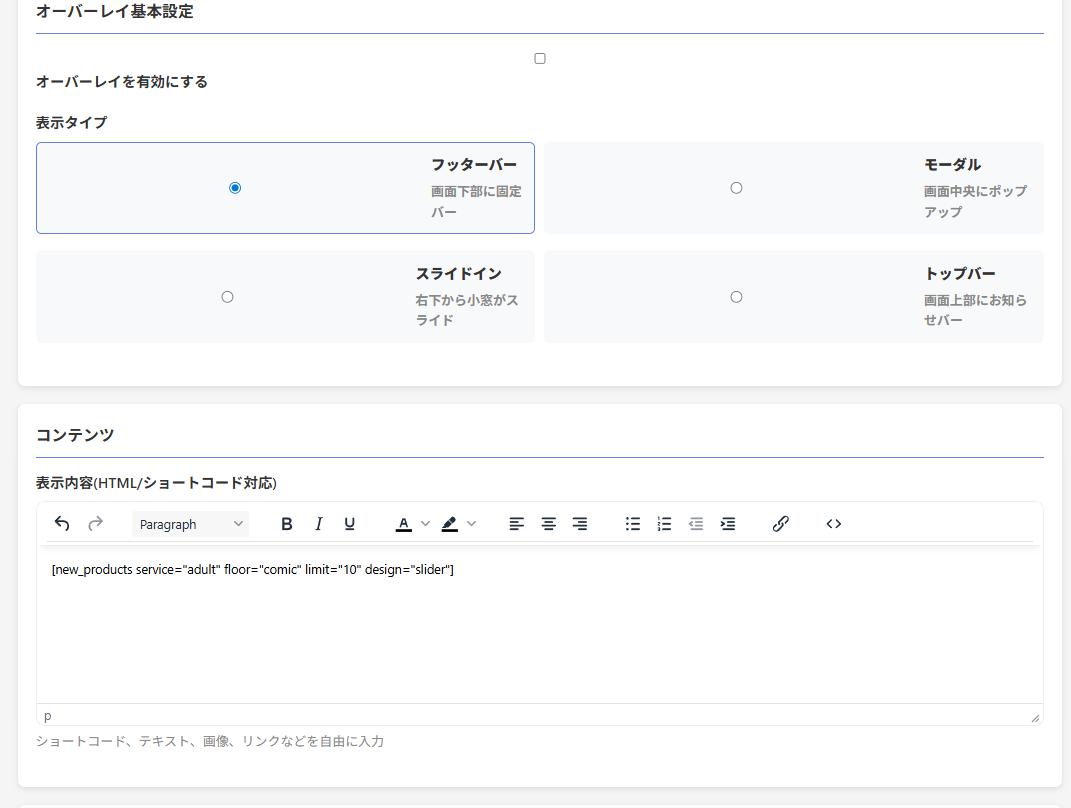Select the トップバー radio option

(x=736, y=297)
